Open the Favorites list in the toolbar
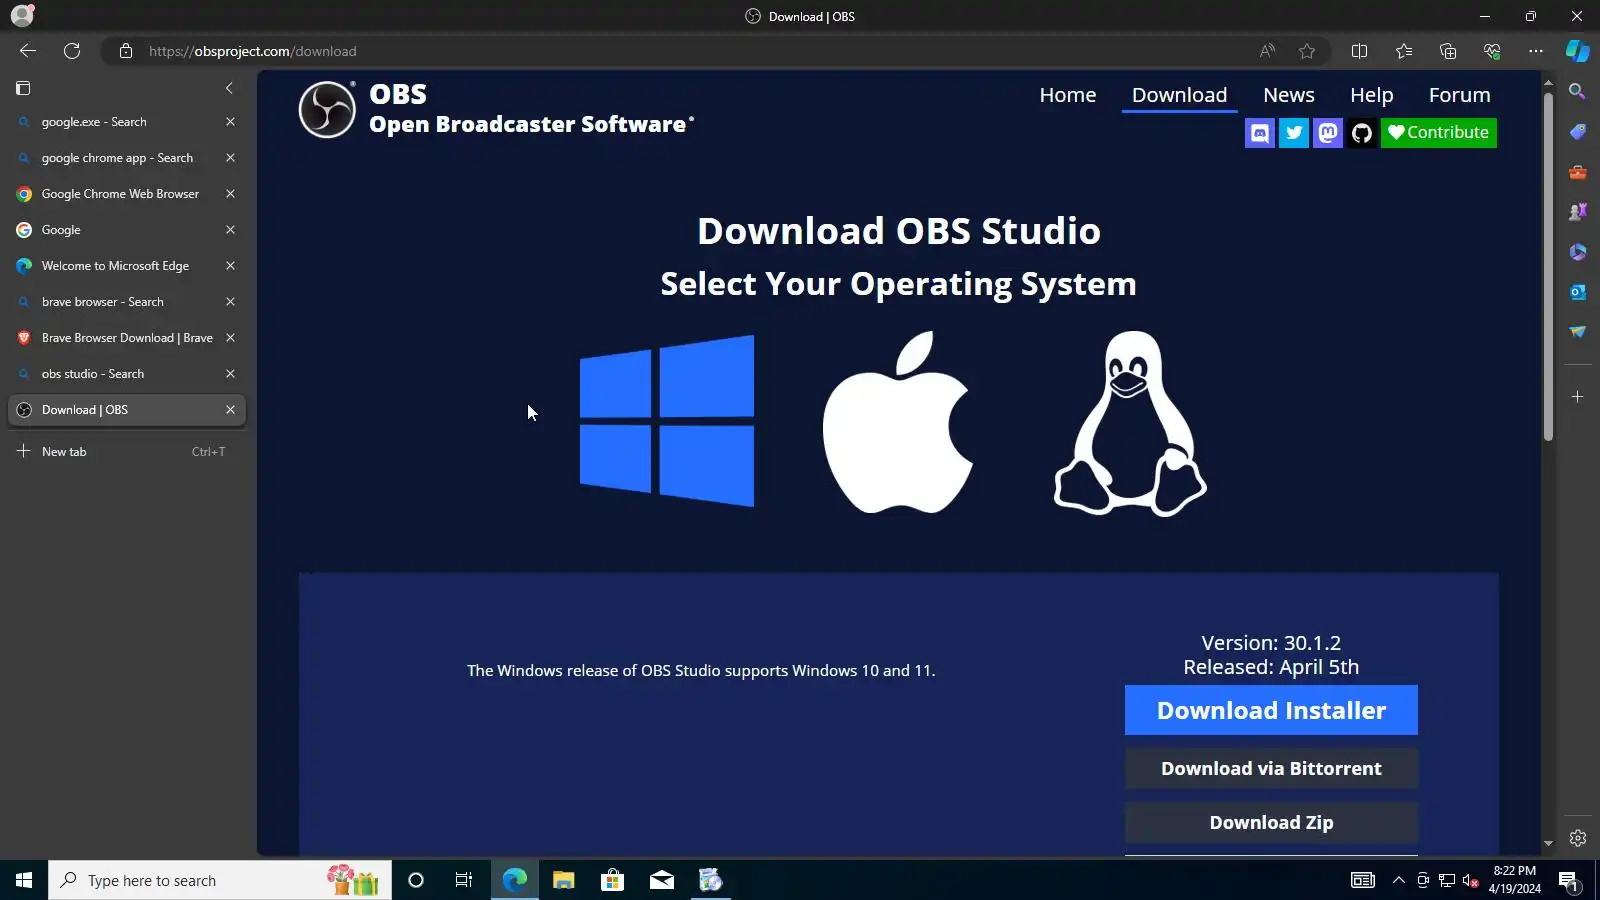The height and width of the screenshot is (900, 1600). click(1404, 51)
